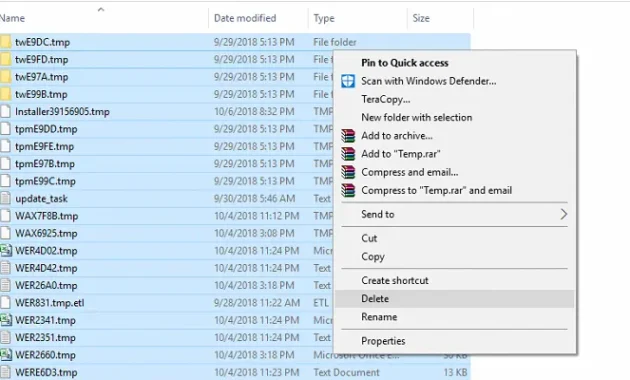
Task: Select the WER831.tmp.etl file row
Action: [235, 303]
